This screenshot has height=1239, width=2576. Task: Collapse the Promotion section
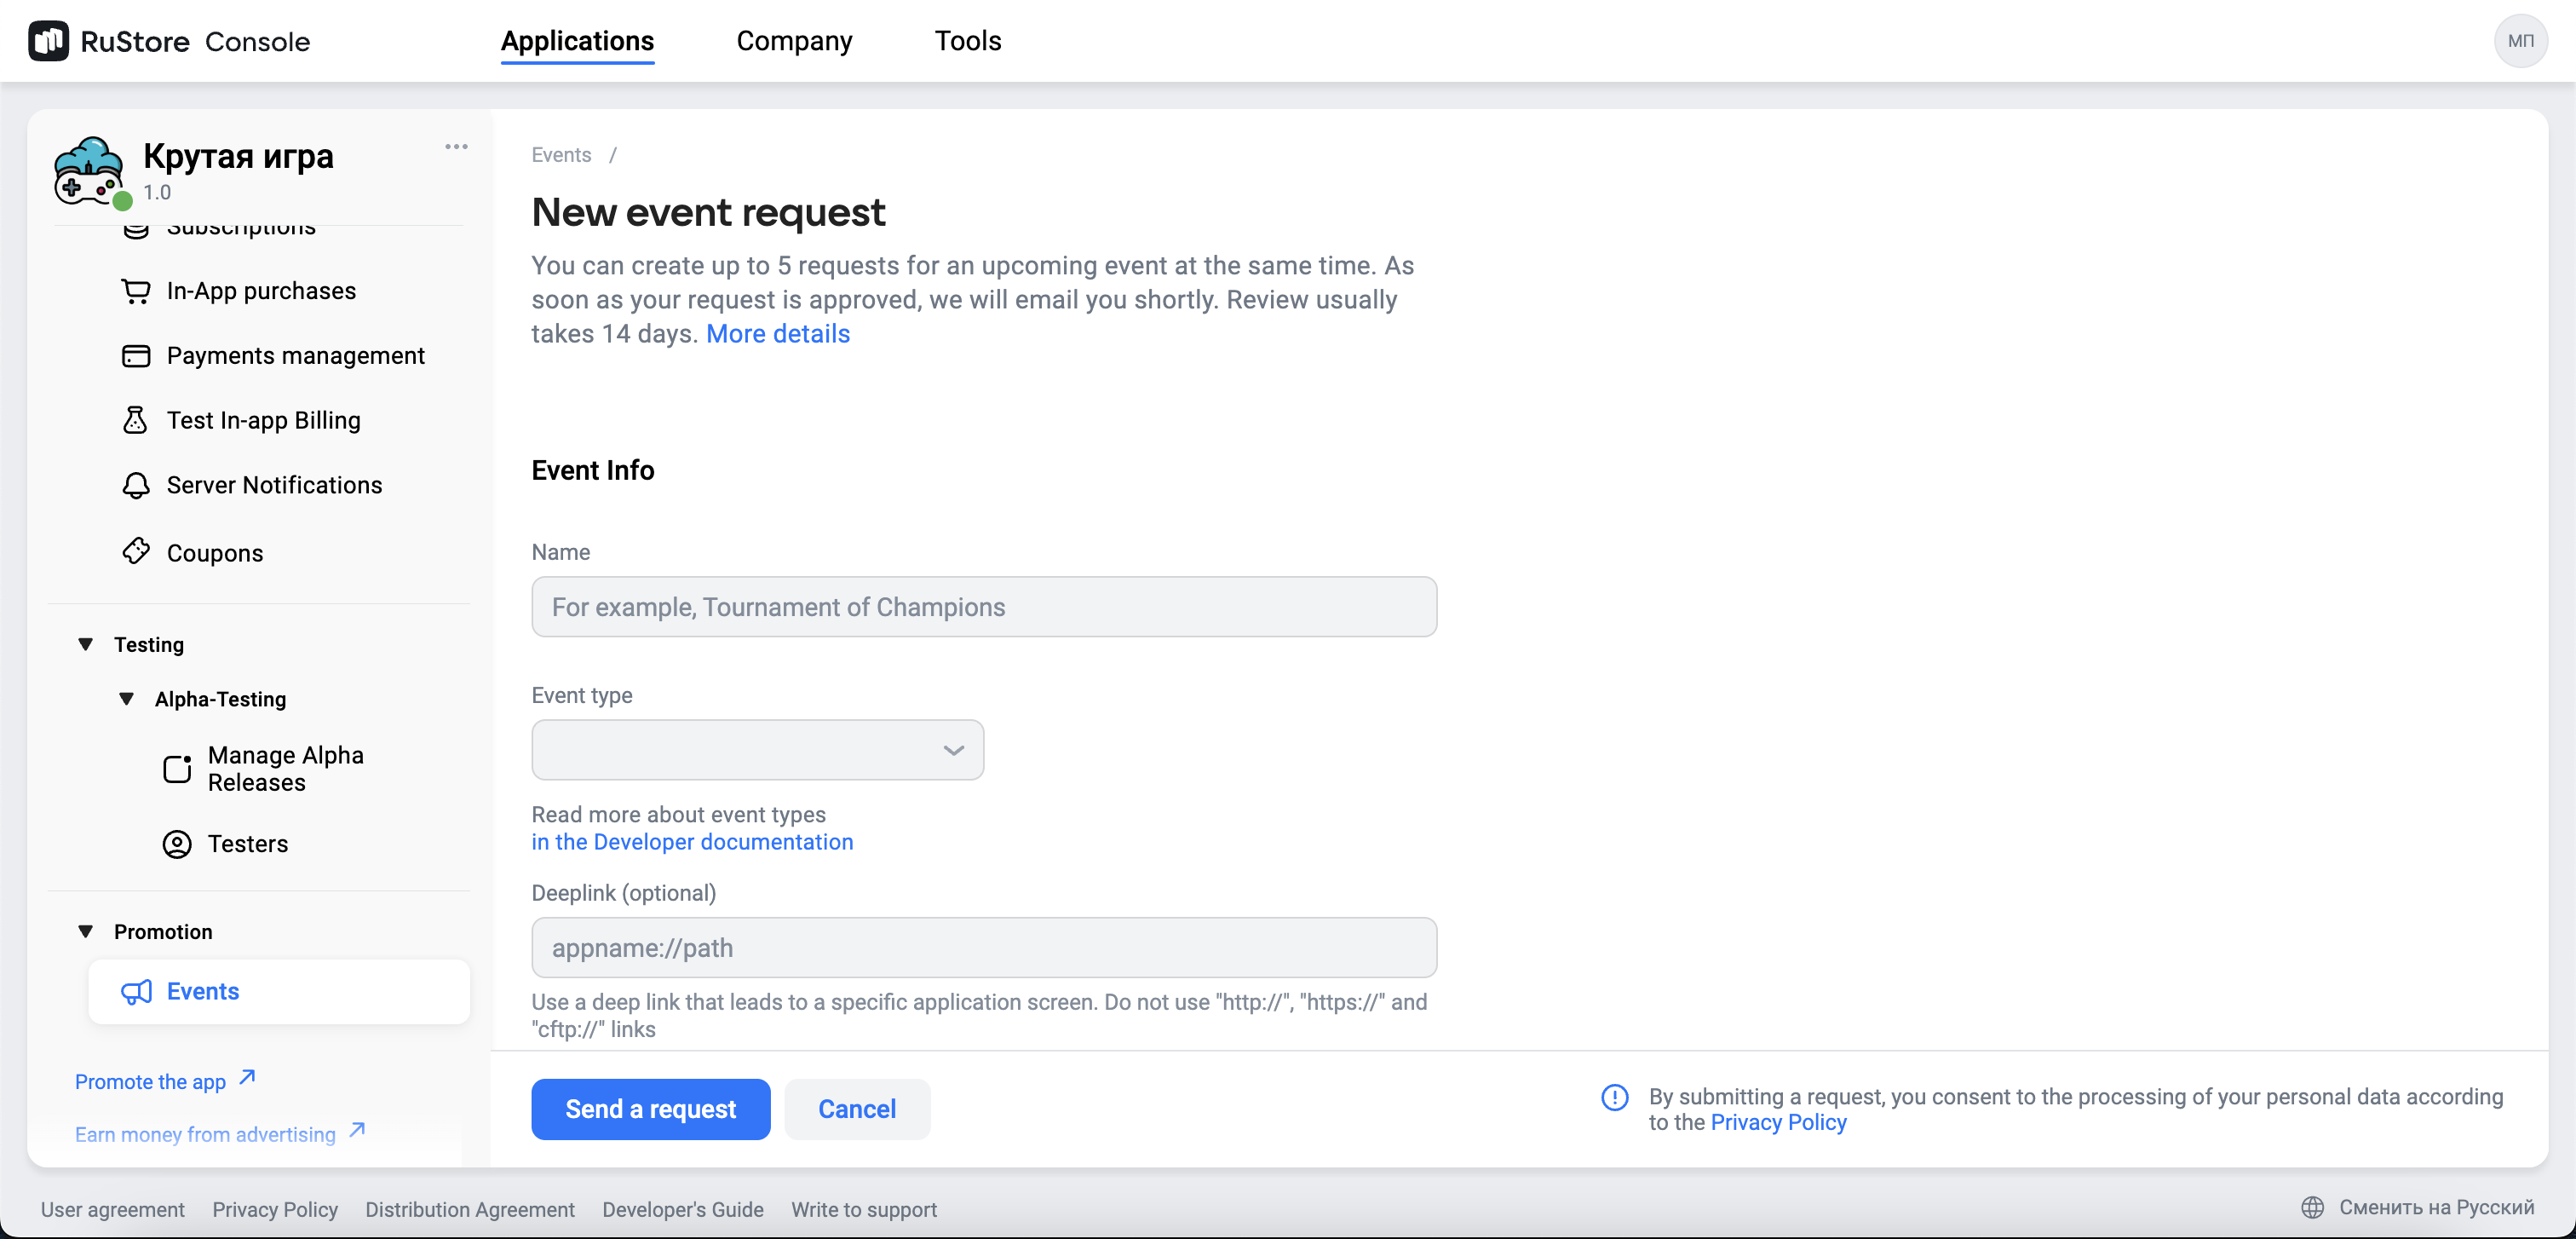pyautogui.click(x=86, y=931)
